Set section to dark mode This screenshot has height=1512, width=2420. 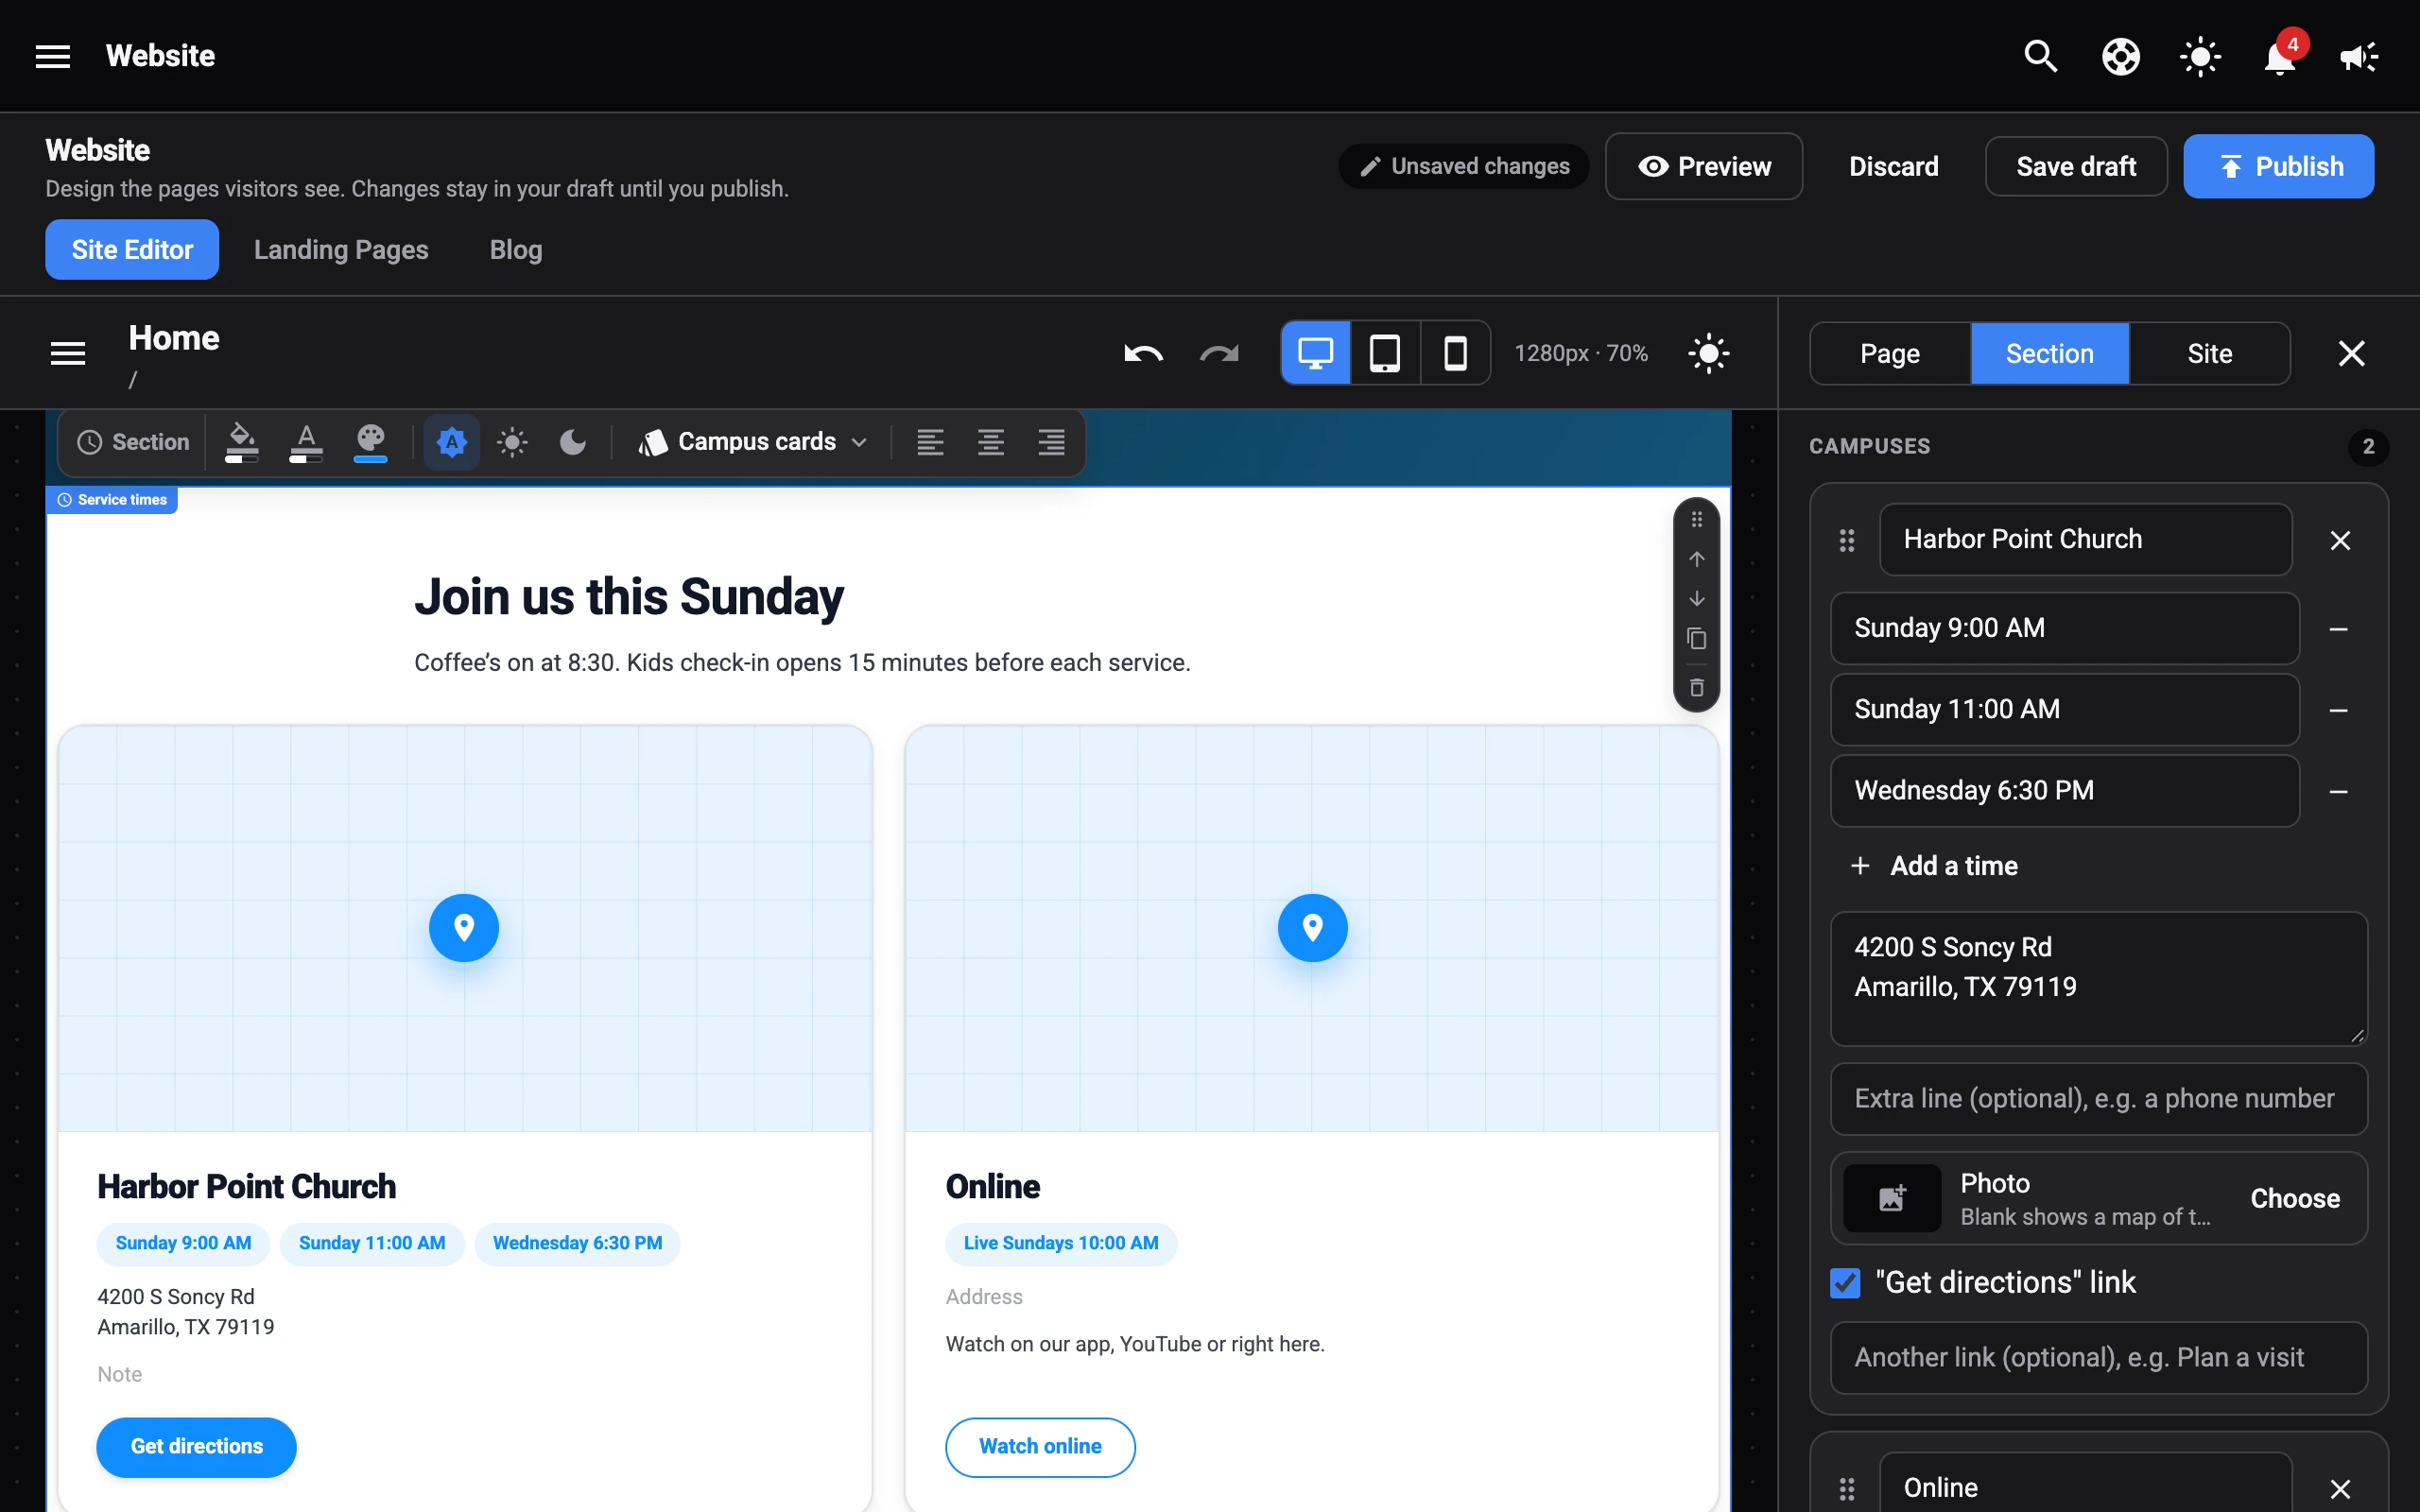[573, 442]
